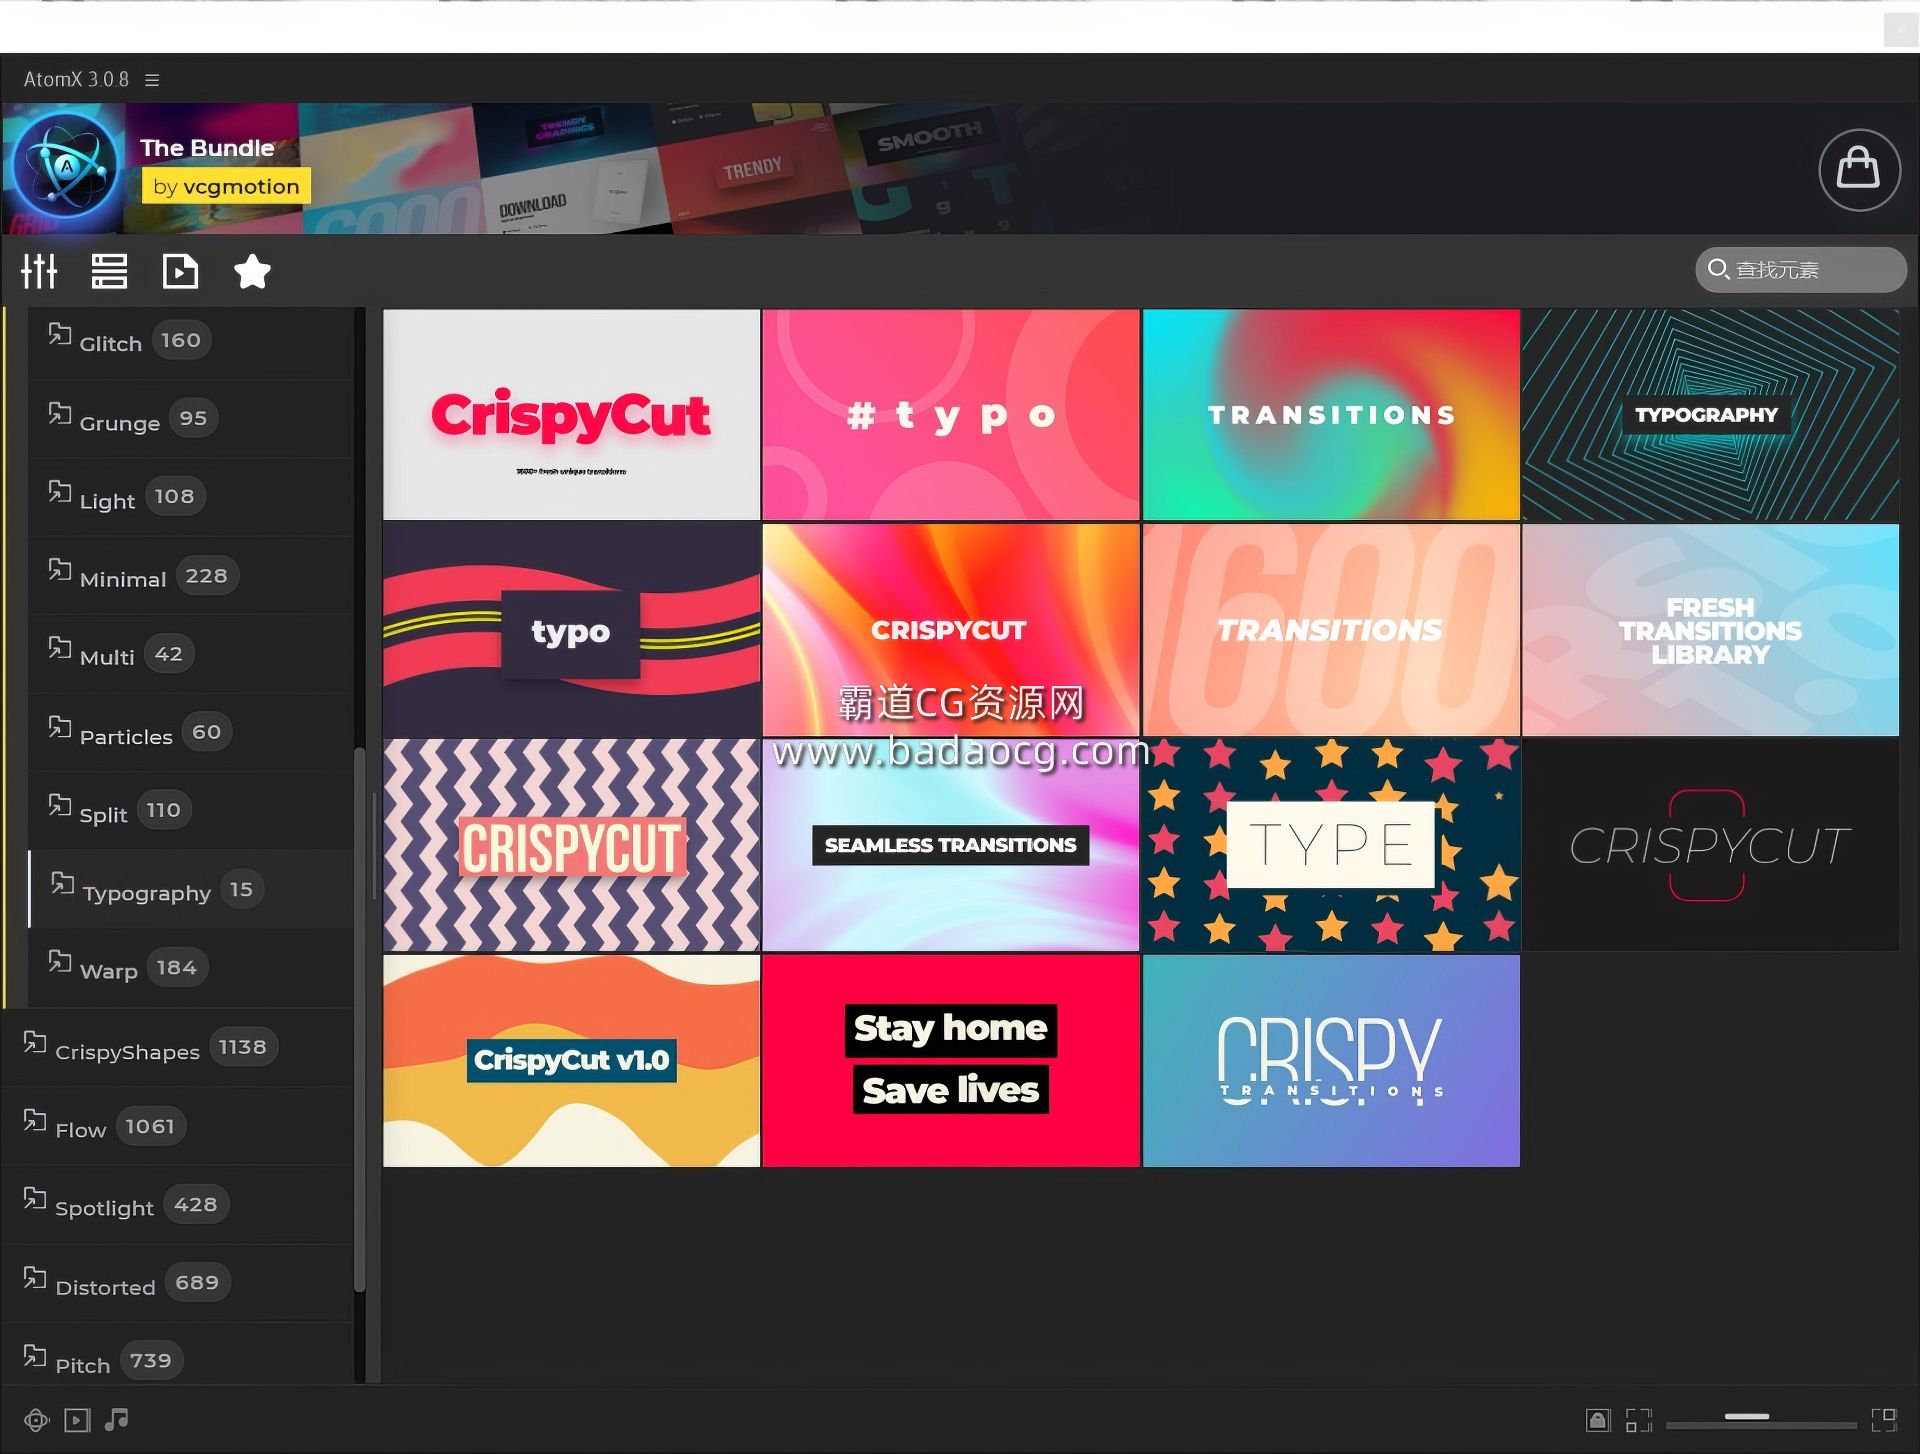Click the target icon in bottom bar
Screen dimensions: 1920x1454
coord(36,1420)
